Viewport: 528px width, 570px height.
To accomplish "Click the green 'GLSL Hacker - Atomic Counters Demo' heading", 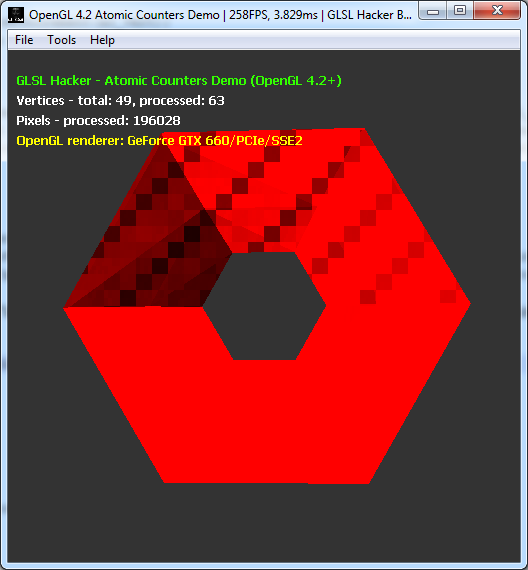I will coord(179,80).
